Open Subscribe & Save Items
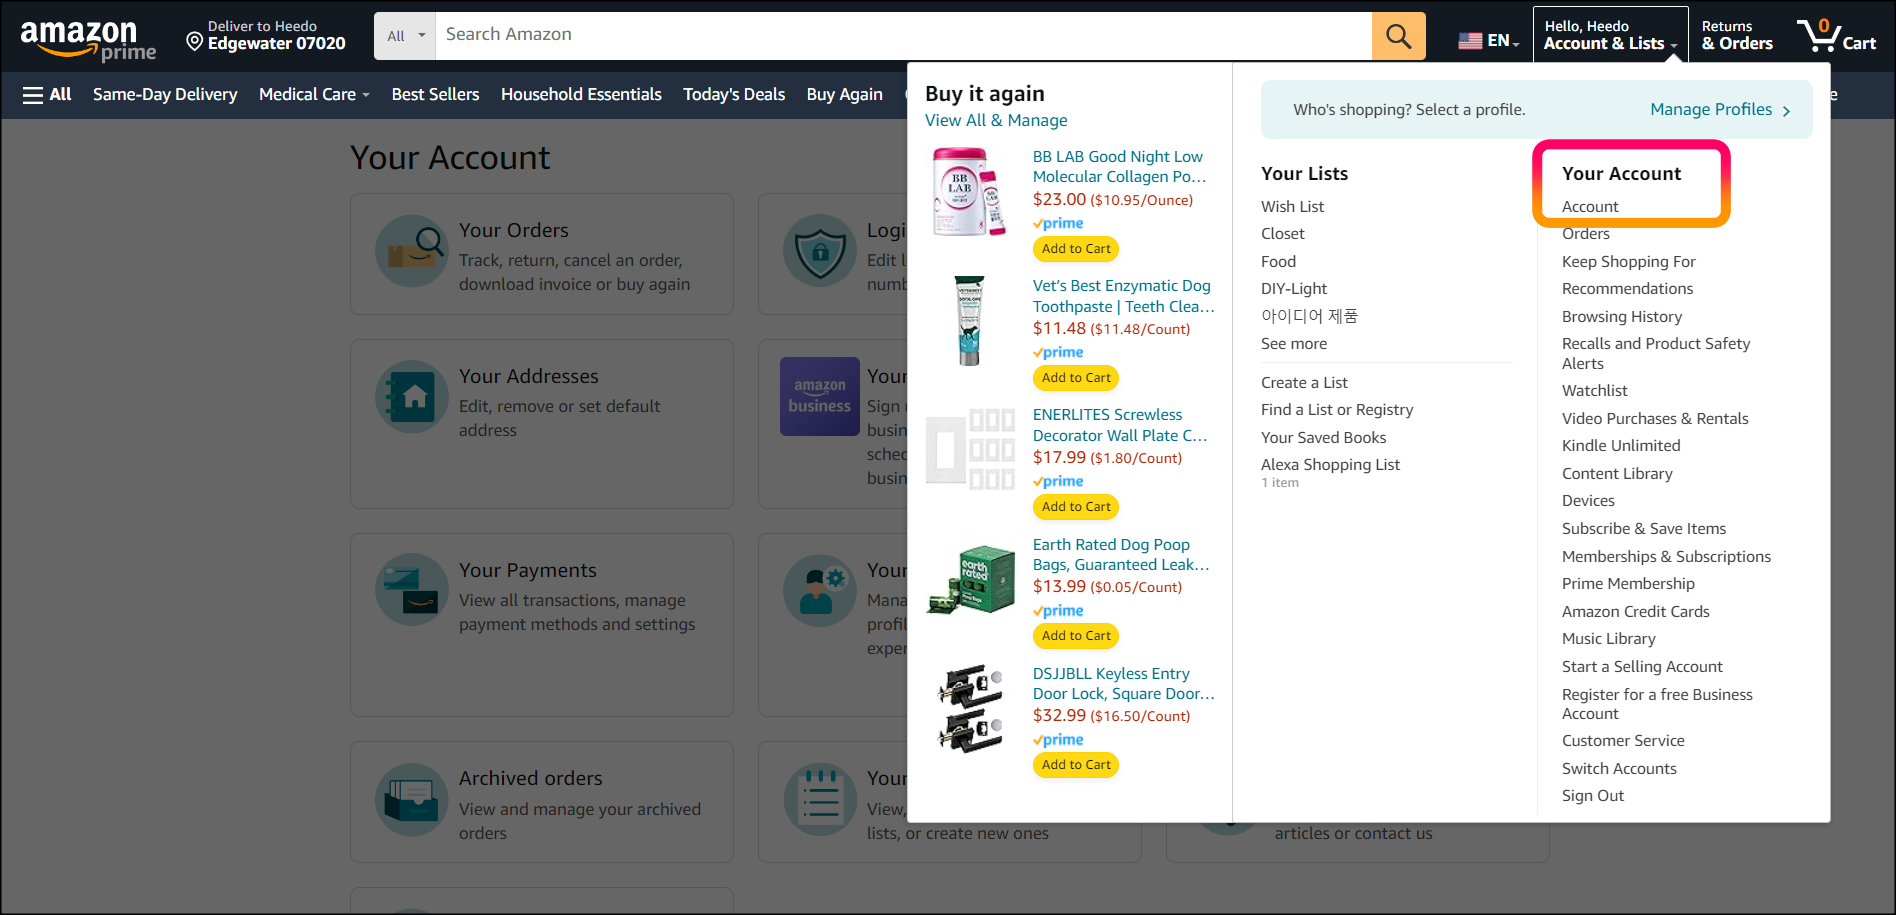The width and height of the screenshot is (1896, 915). click(1644, 528)
